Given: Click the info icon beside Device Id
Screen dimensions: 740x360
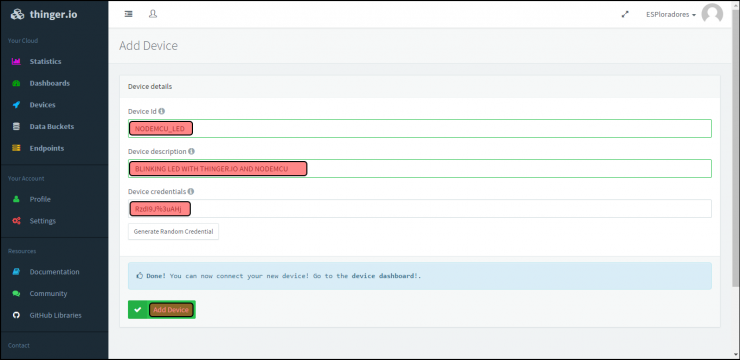Looking at the screenshot, I should pos(162,111).
